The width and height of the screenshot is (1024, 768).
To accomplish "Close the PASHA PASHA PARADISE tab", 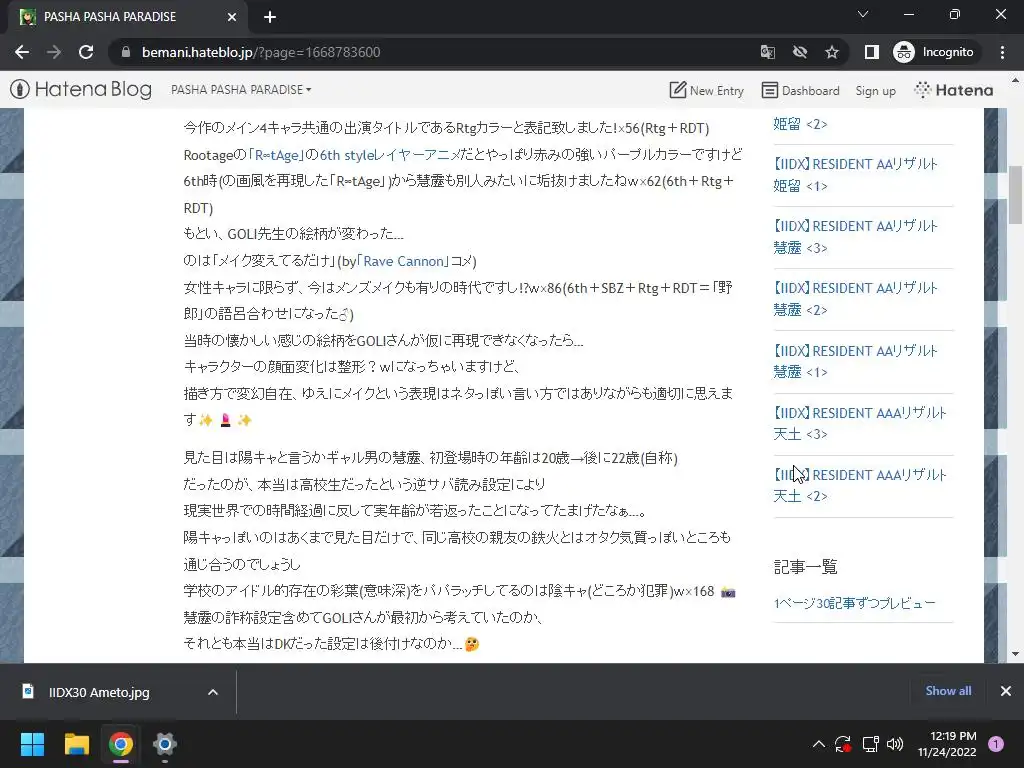I will coord(232,17).
